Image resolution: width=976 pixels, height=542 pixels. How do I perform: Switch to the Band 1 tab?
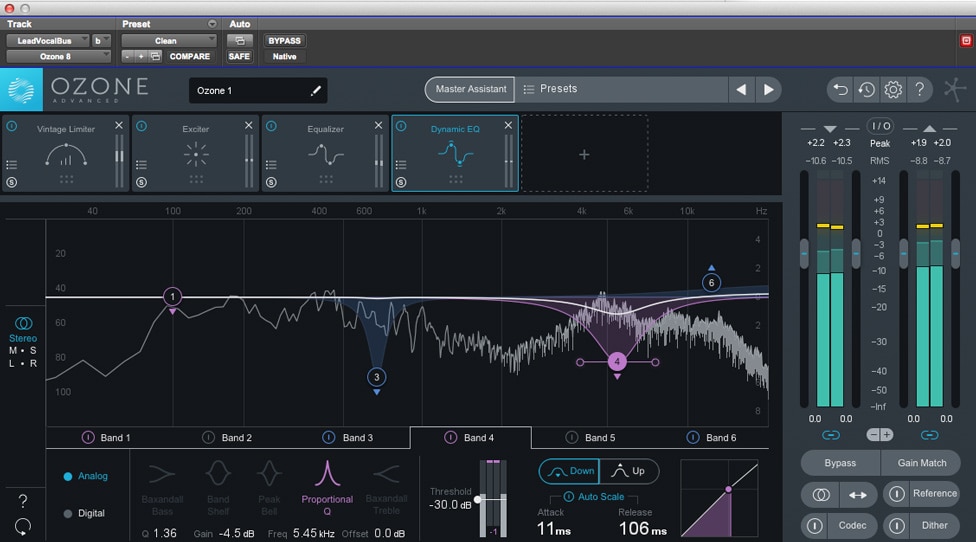point(106,437)
